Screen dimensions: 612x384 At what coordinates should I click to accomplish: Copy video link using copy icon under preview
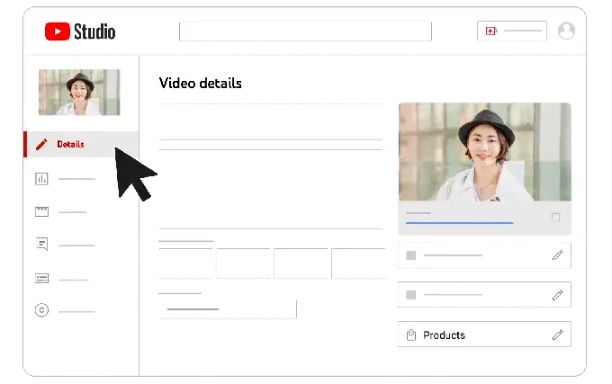tap(556, 217)
